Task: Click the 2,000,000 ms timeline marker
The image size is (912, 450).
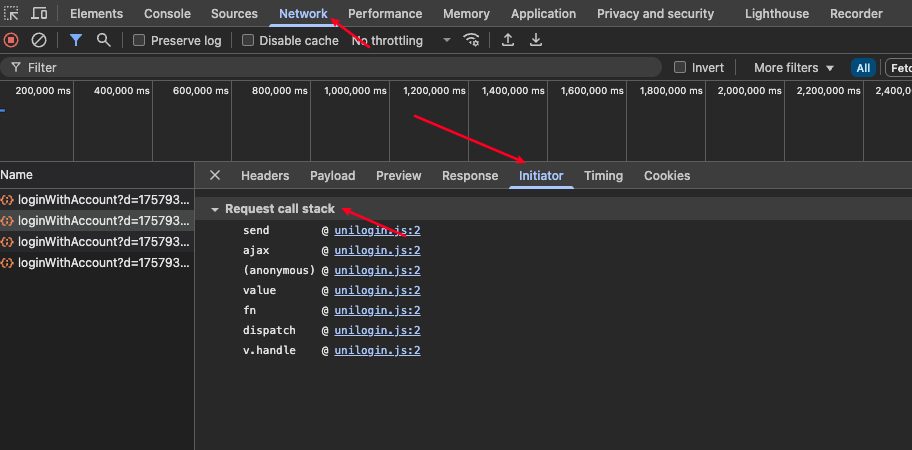Action: [x=750, y=91]
